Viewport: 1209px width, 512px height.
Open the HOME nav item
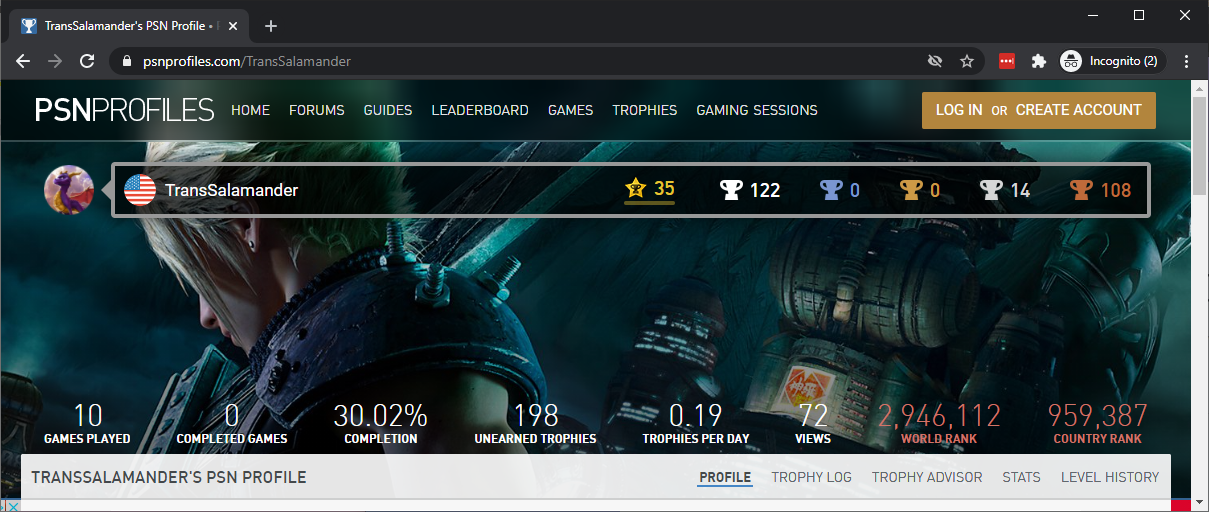[x=250, y=110]
